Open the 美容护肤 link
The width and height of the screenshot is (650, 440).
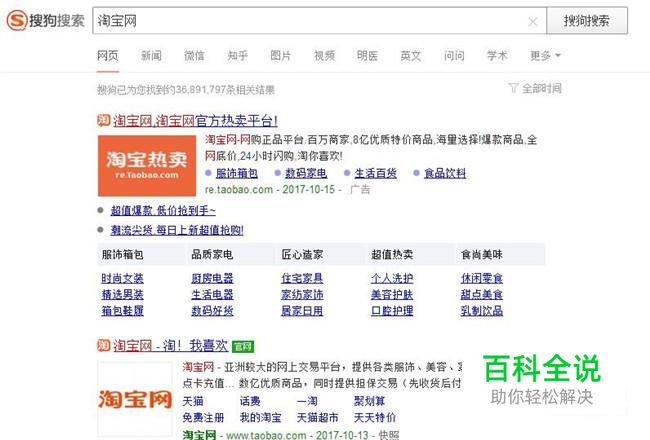point(392,294)
